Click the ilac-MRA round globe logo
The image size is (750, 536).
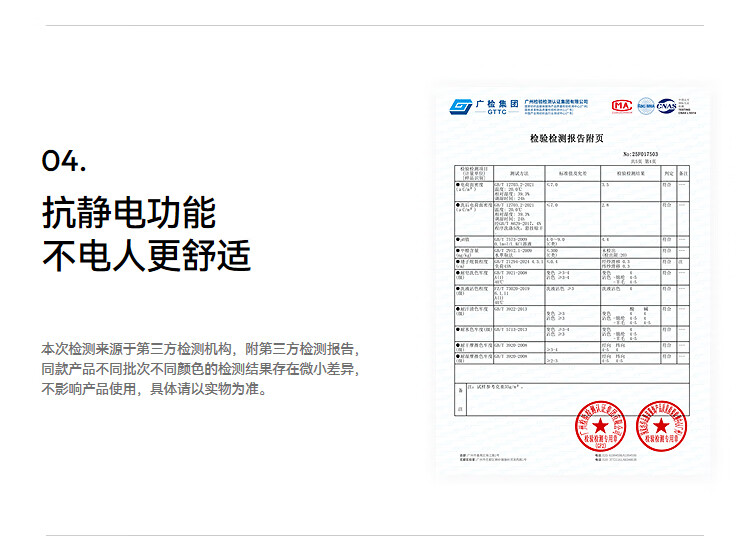click(x=646, y=106)
